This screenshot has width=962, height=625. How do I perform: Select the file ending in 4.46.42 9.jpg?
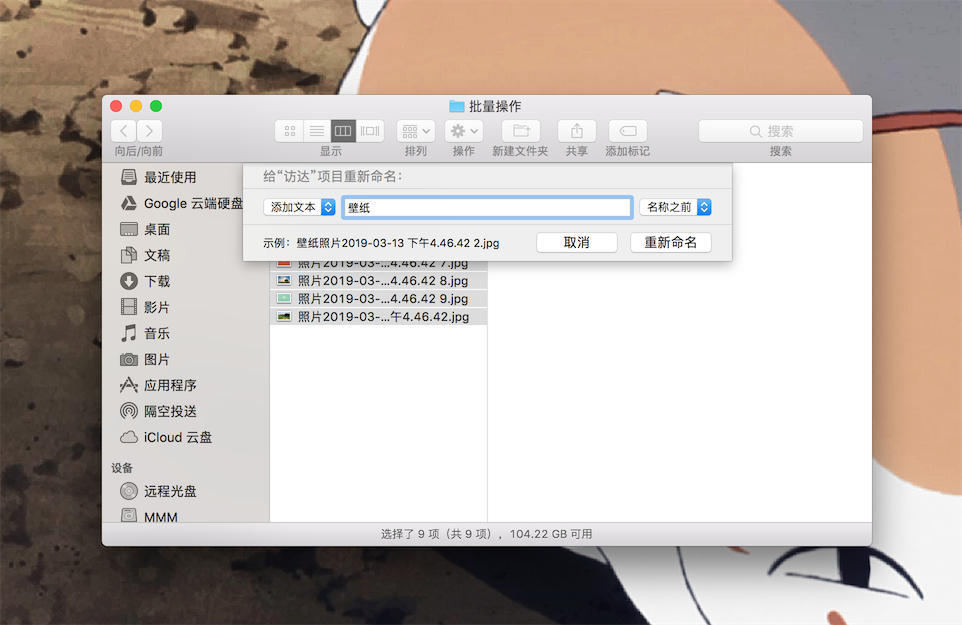tap(382, 299)
